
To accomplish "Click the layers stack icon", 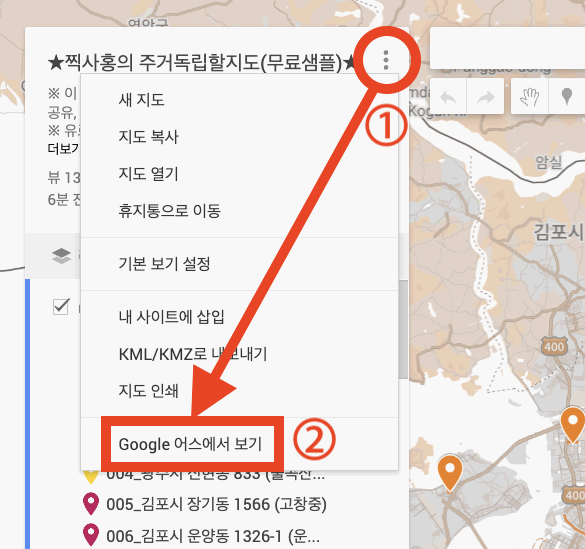I will click(61, 256).
